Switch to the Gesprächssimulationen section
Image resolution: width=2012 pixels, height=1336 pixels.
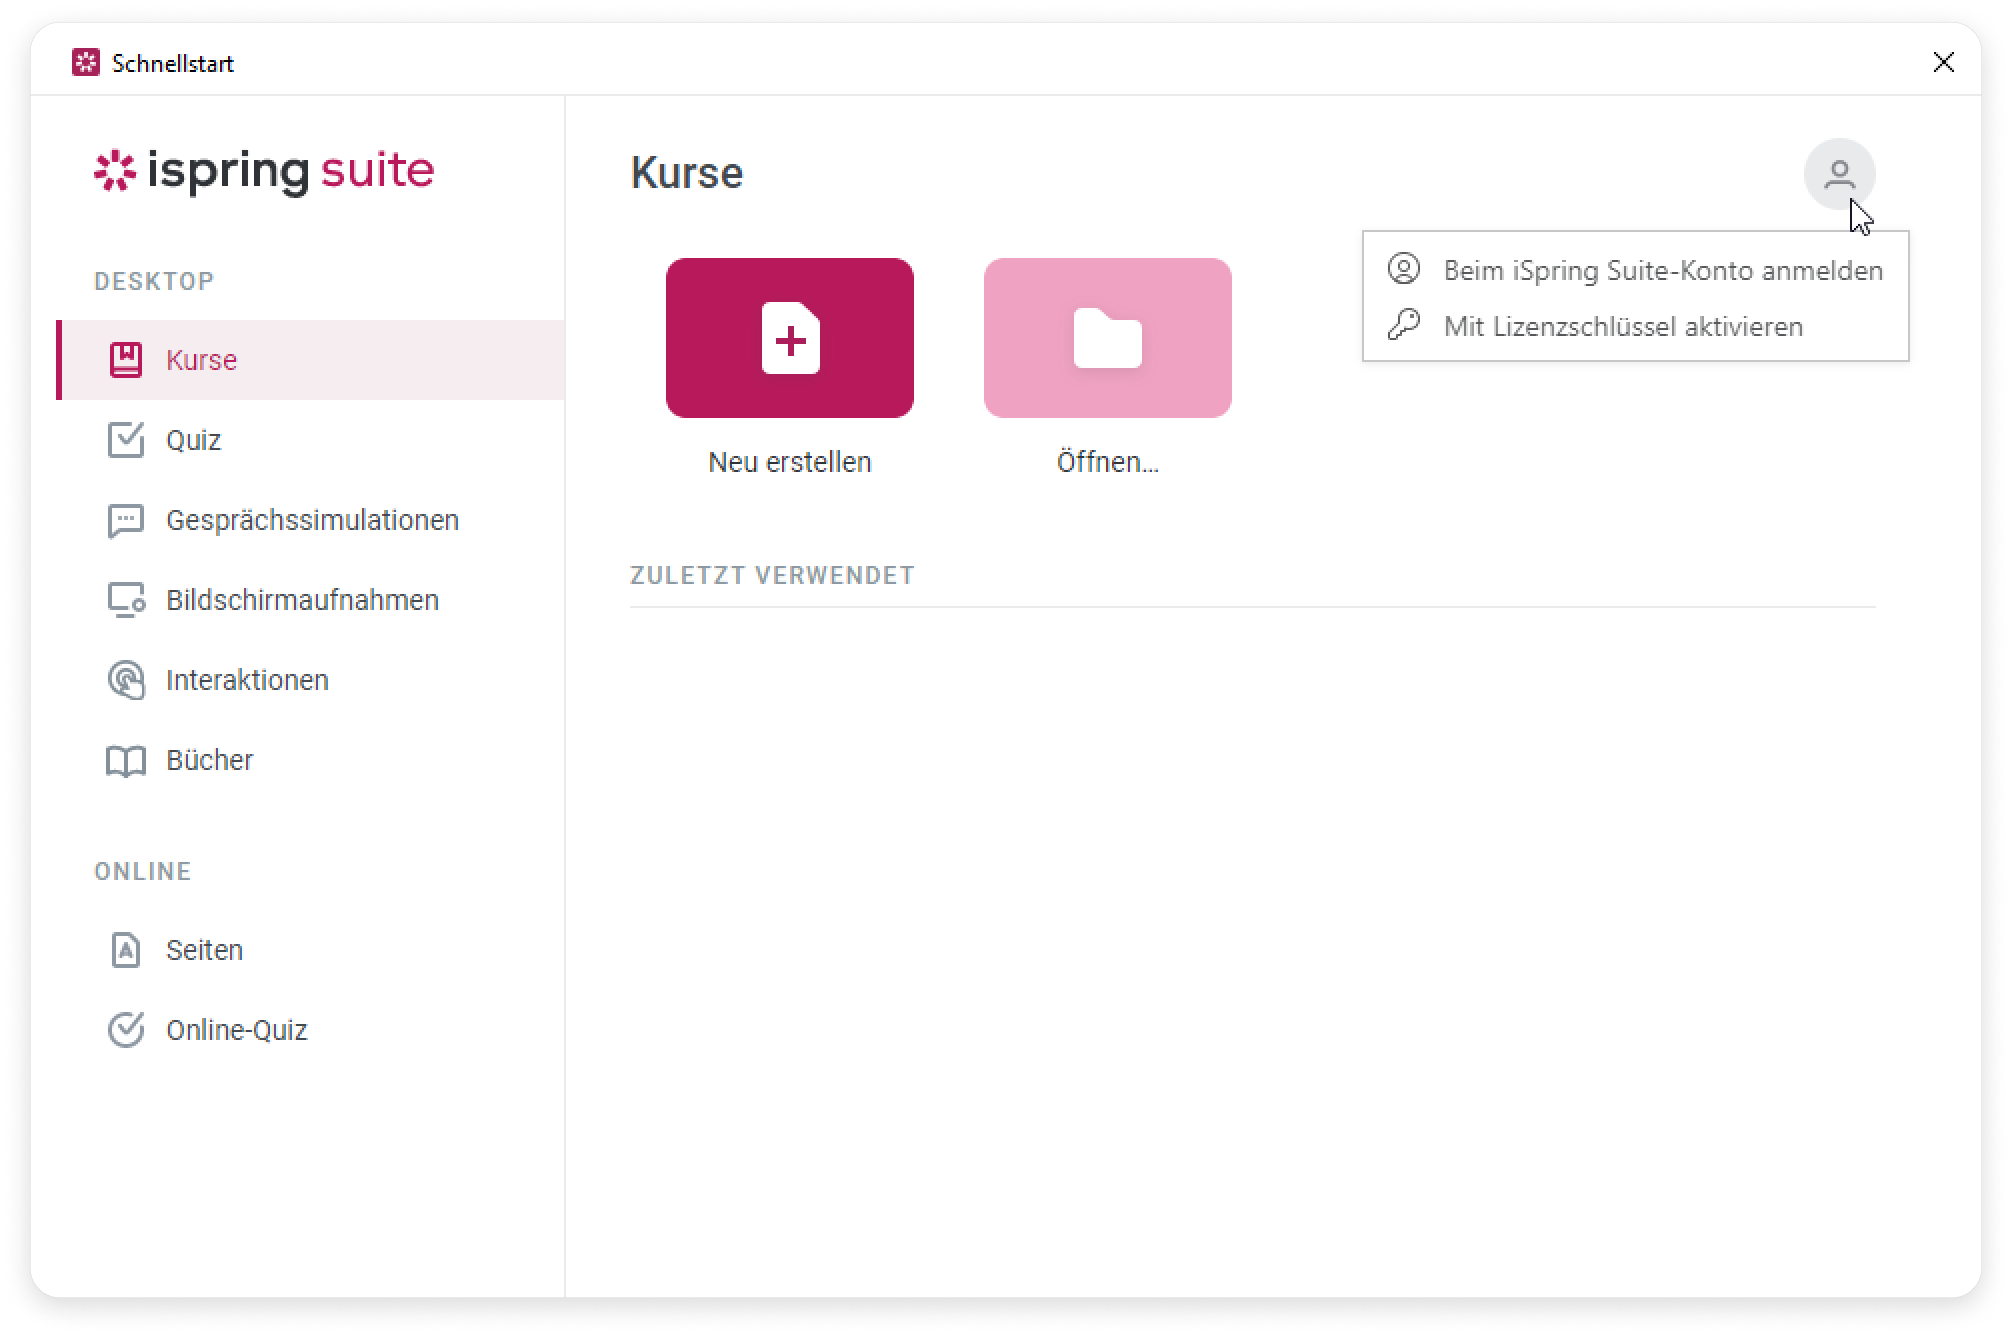click(312, 520)
